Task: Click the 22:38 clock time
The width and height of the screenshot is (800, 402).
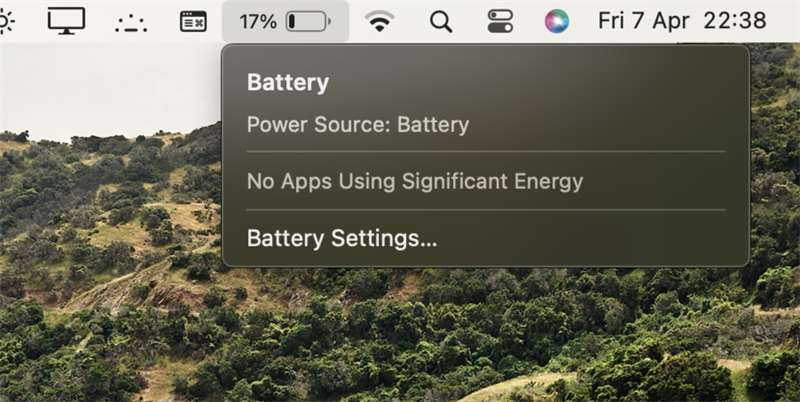Action: pos(735,21)
